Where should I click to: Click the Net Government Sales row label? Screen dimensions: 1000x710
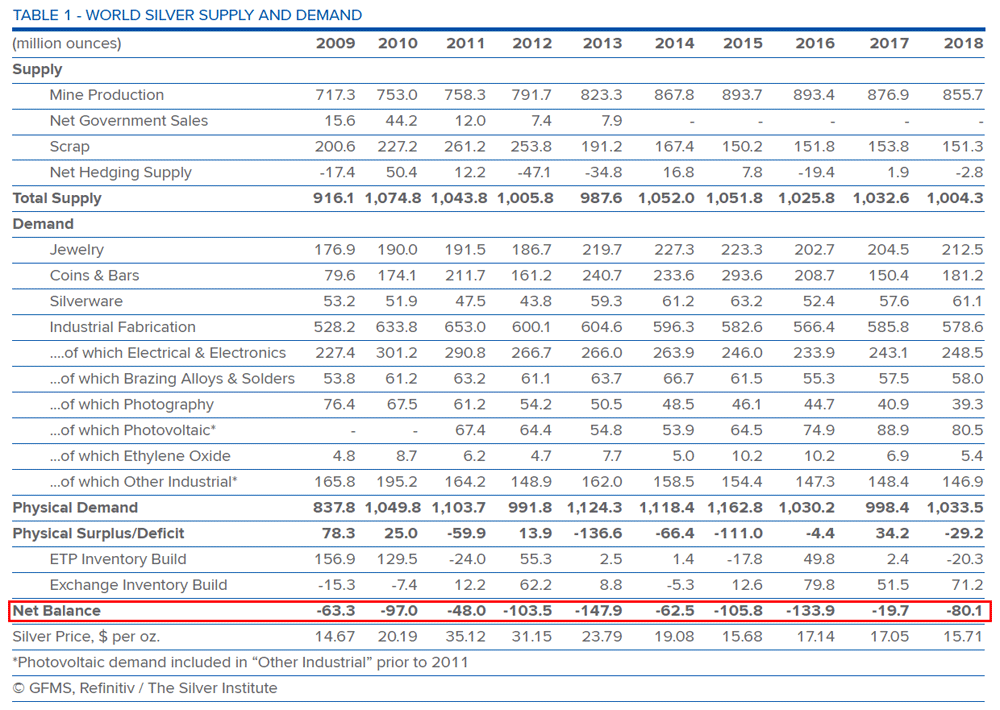click(129, 121)
